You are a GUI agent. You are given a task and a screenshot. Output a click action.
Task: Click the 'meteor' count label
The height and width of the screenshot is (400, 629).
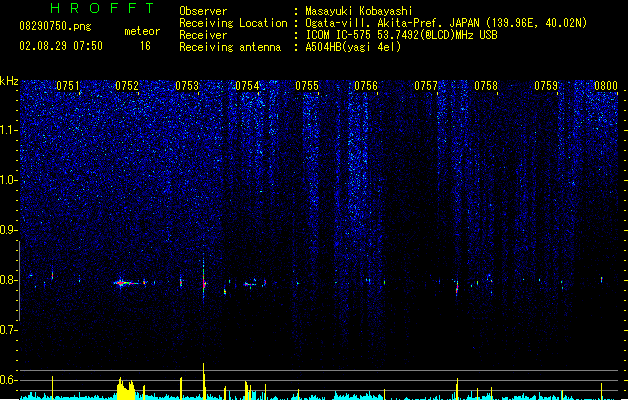pyautogui.click(x=142, y=31)
